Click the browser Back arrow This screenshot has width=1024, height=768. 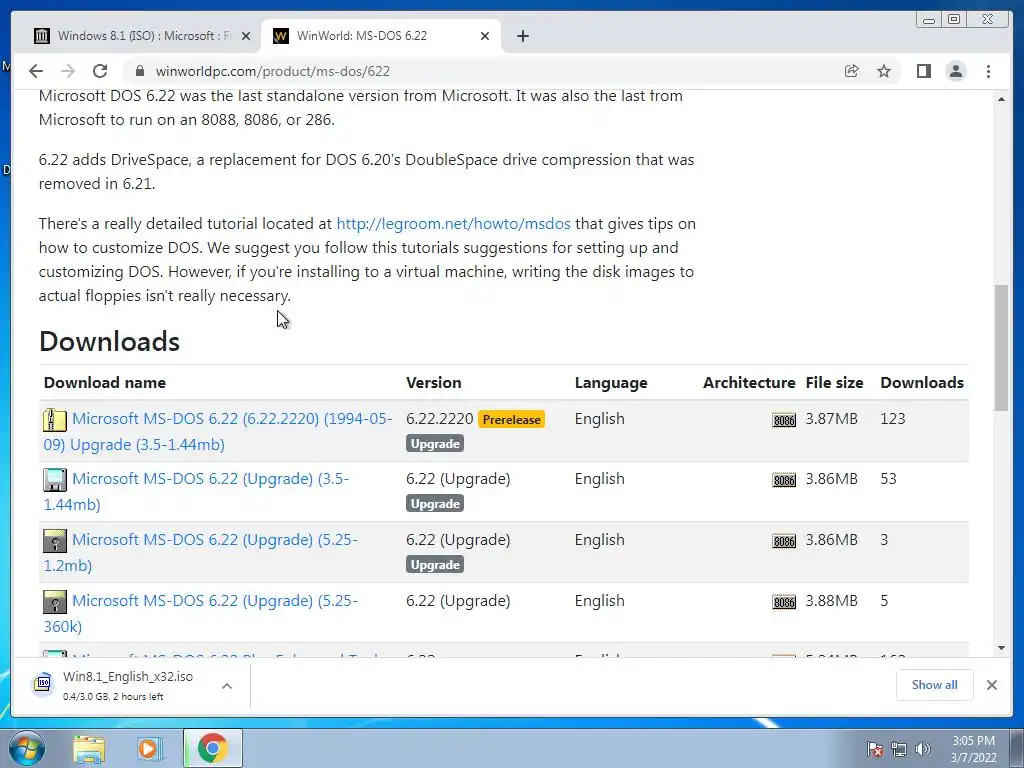point(36,71)
